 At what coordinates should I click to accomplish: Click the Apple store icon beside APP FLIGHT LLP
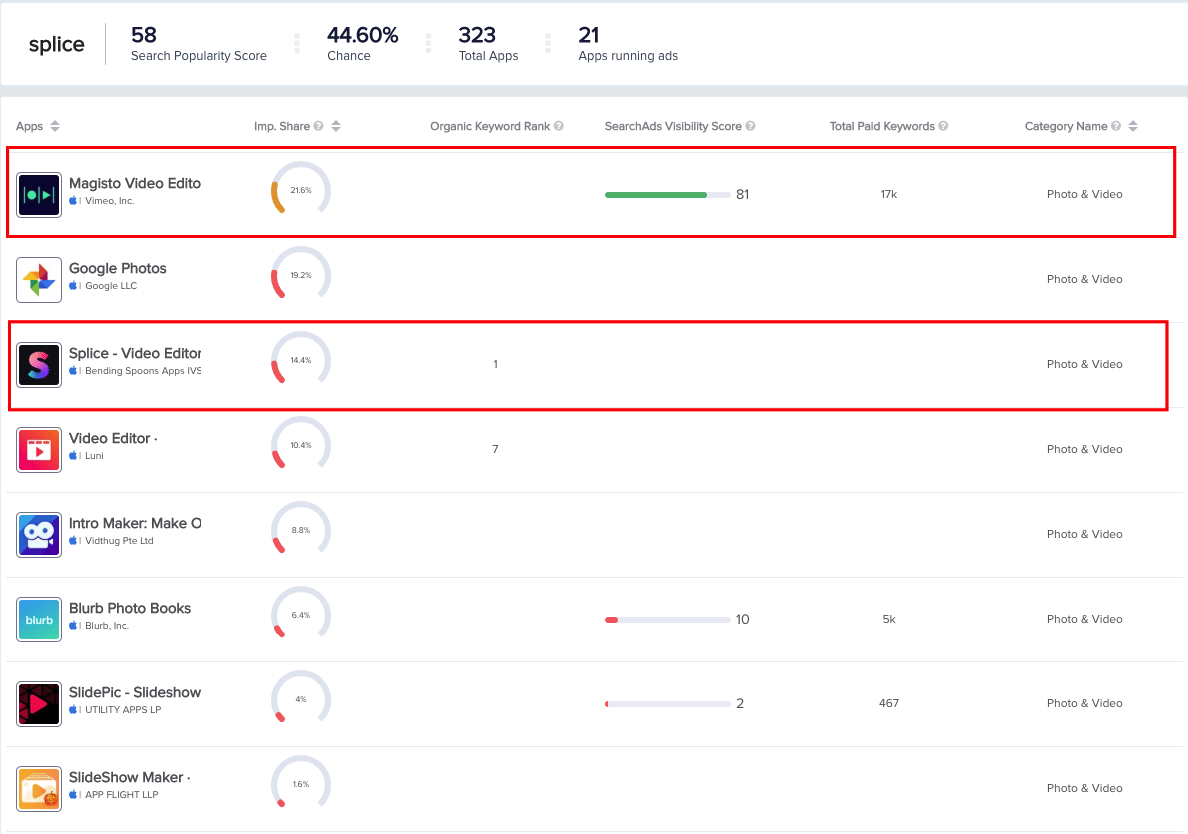coord(73,794)
